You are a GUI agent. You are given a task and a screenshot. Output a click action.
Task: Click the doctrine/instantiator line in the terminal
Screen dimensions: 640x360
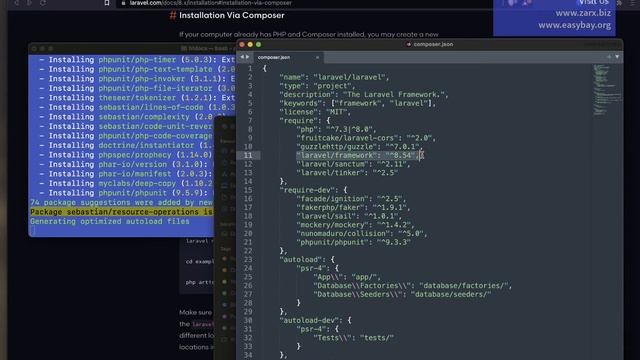[x=127, y=145]
